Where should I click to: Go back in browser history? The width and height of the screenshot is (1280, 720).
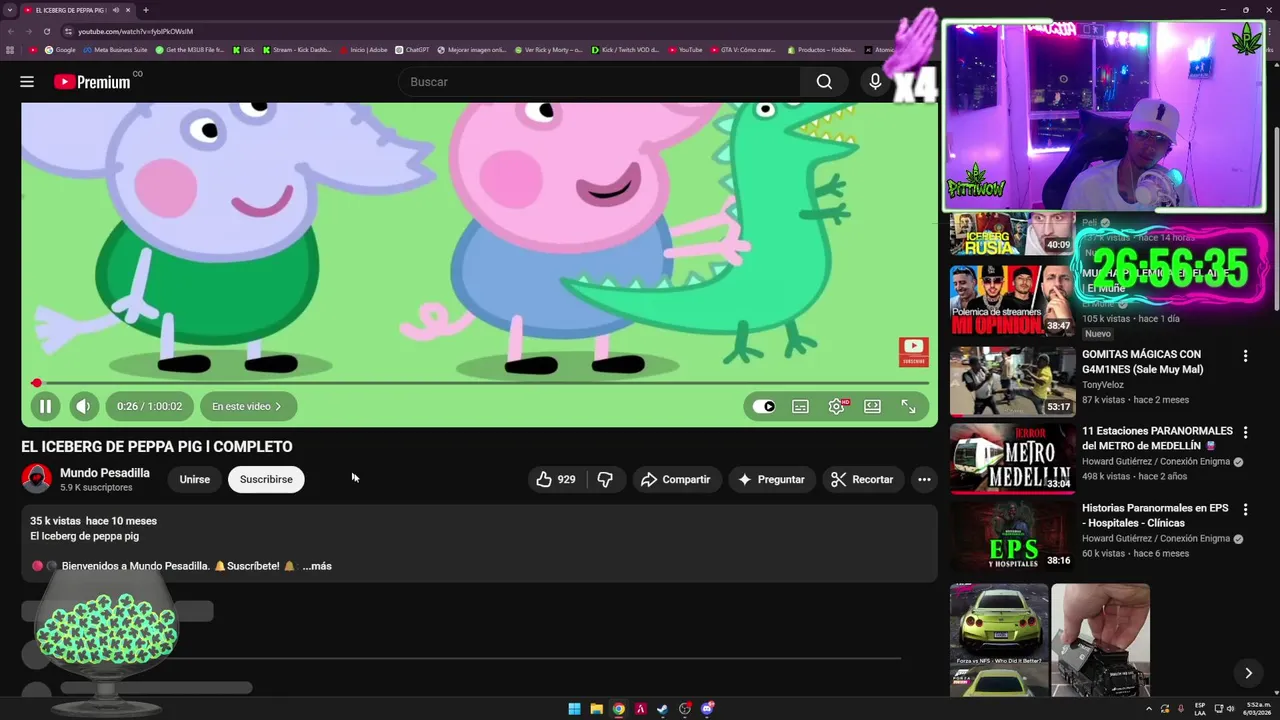(10, 31)
